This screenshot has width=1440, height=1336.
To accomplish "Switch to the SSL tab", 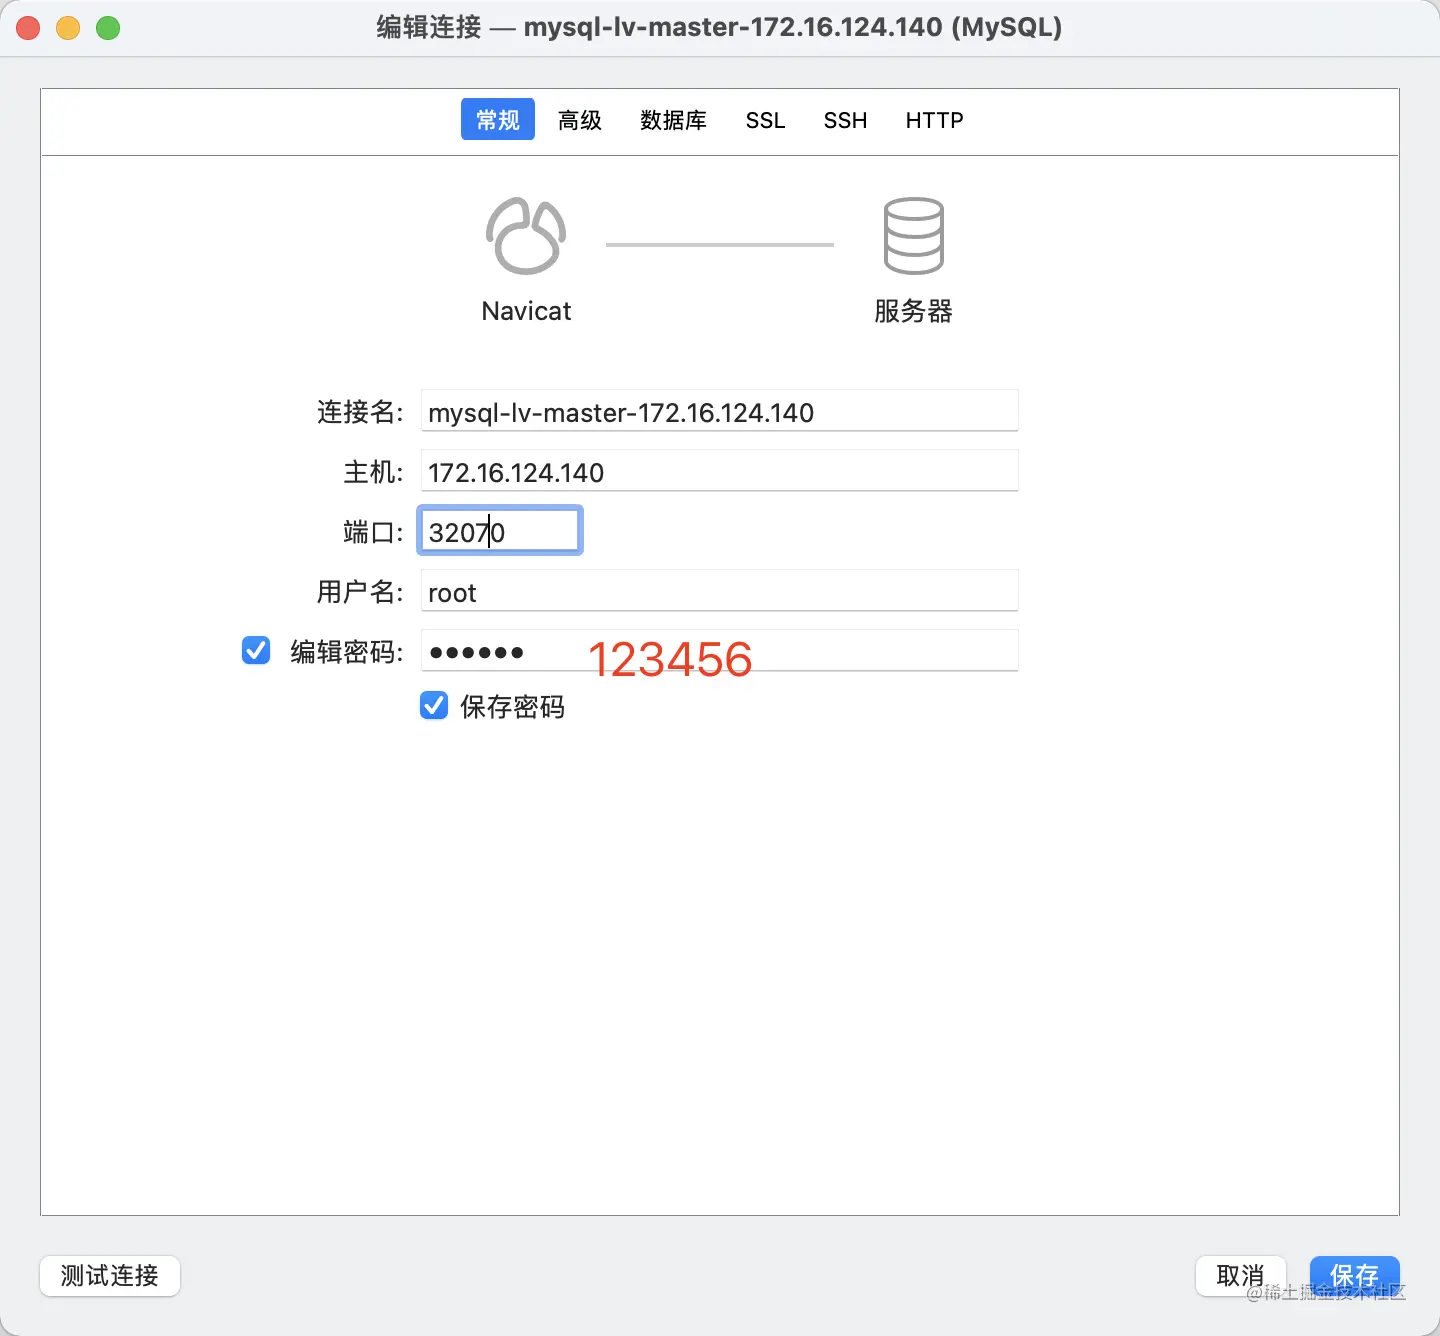I will (x=765, y=120).
